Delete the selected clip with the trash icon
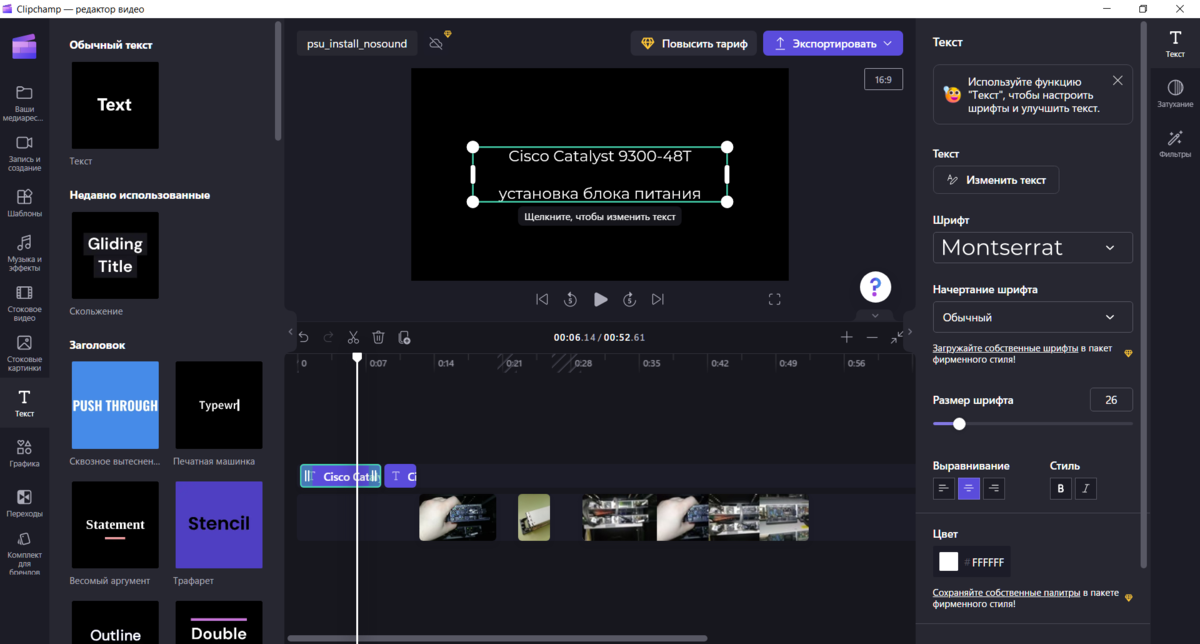Image resolution: width=1200 pixels, height=644 pixels. click(x=378, y=337)
